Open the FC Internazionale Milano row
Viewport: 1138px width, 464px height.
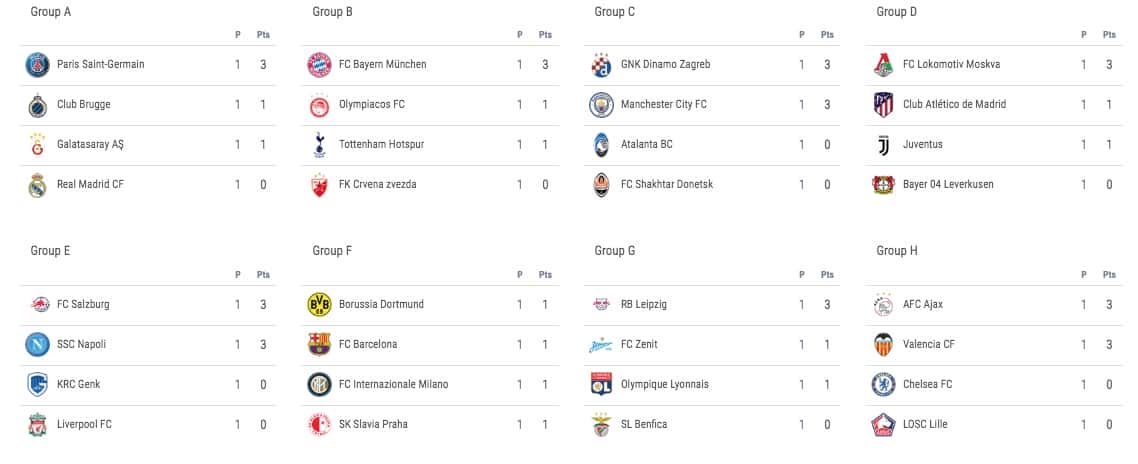click(x=430, y=384)
